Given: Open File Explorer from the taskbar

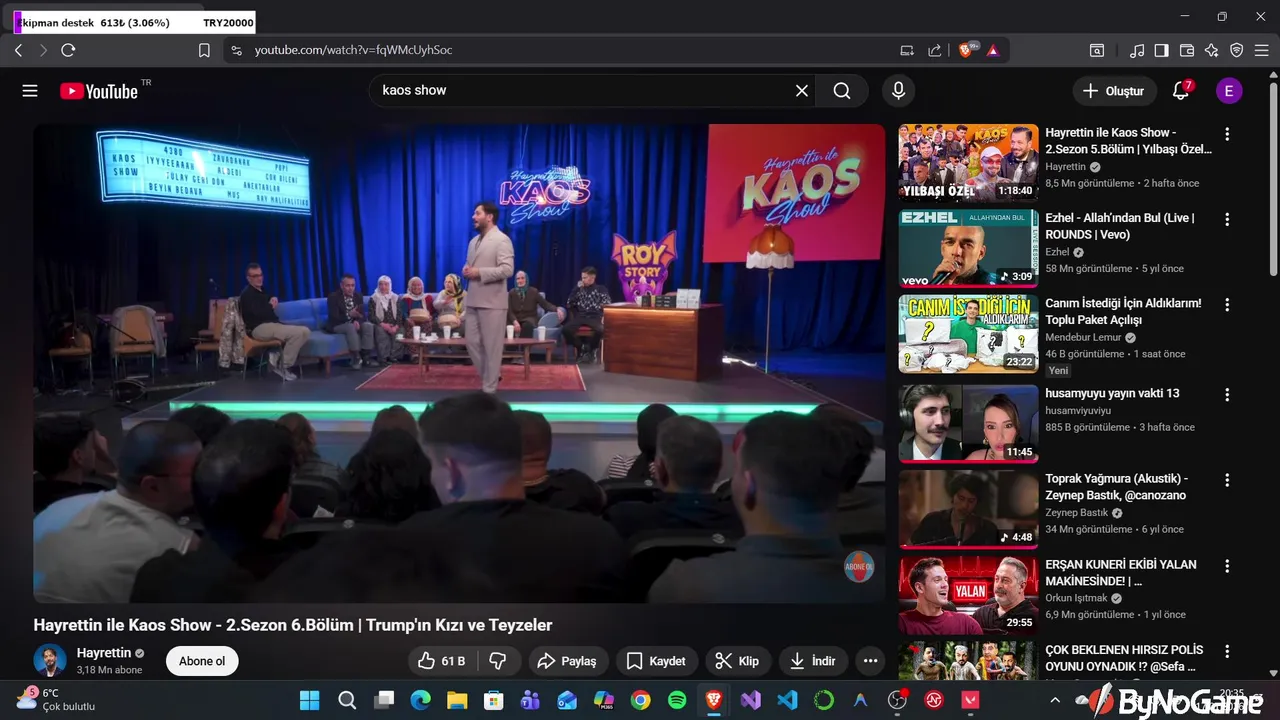Looking at the screenshot, I should (457, 700).
